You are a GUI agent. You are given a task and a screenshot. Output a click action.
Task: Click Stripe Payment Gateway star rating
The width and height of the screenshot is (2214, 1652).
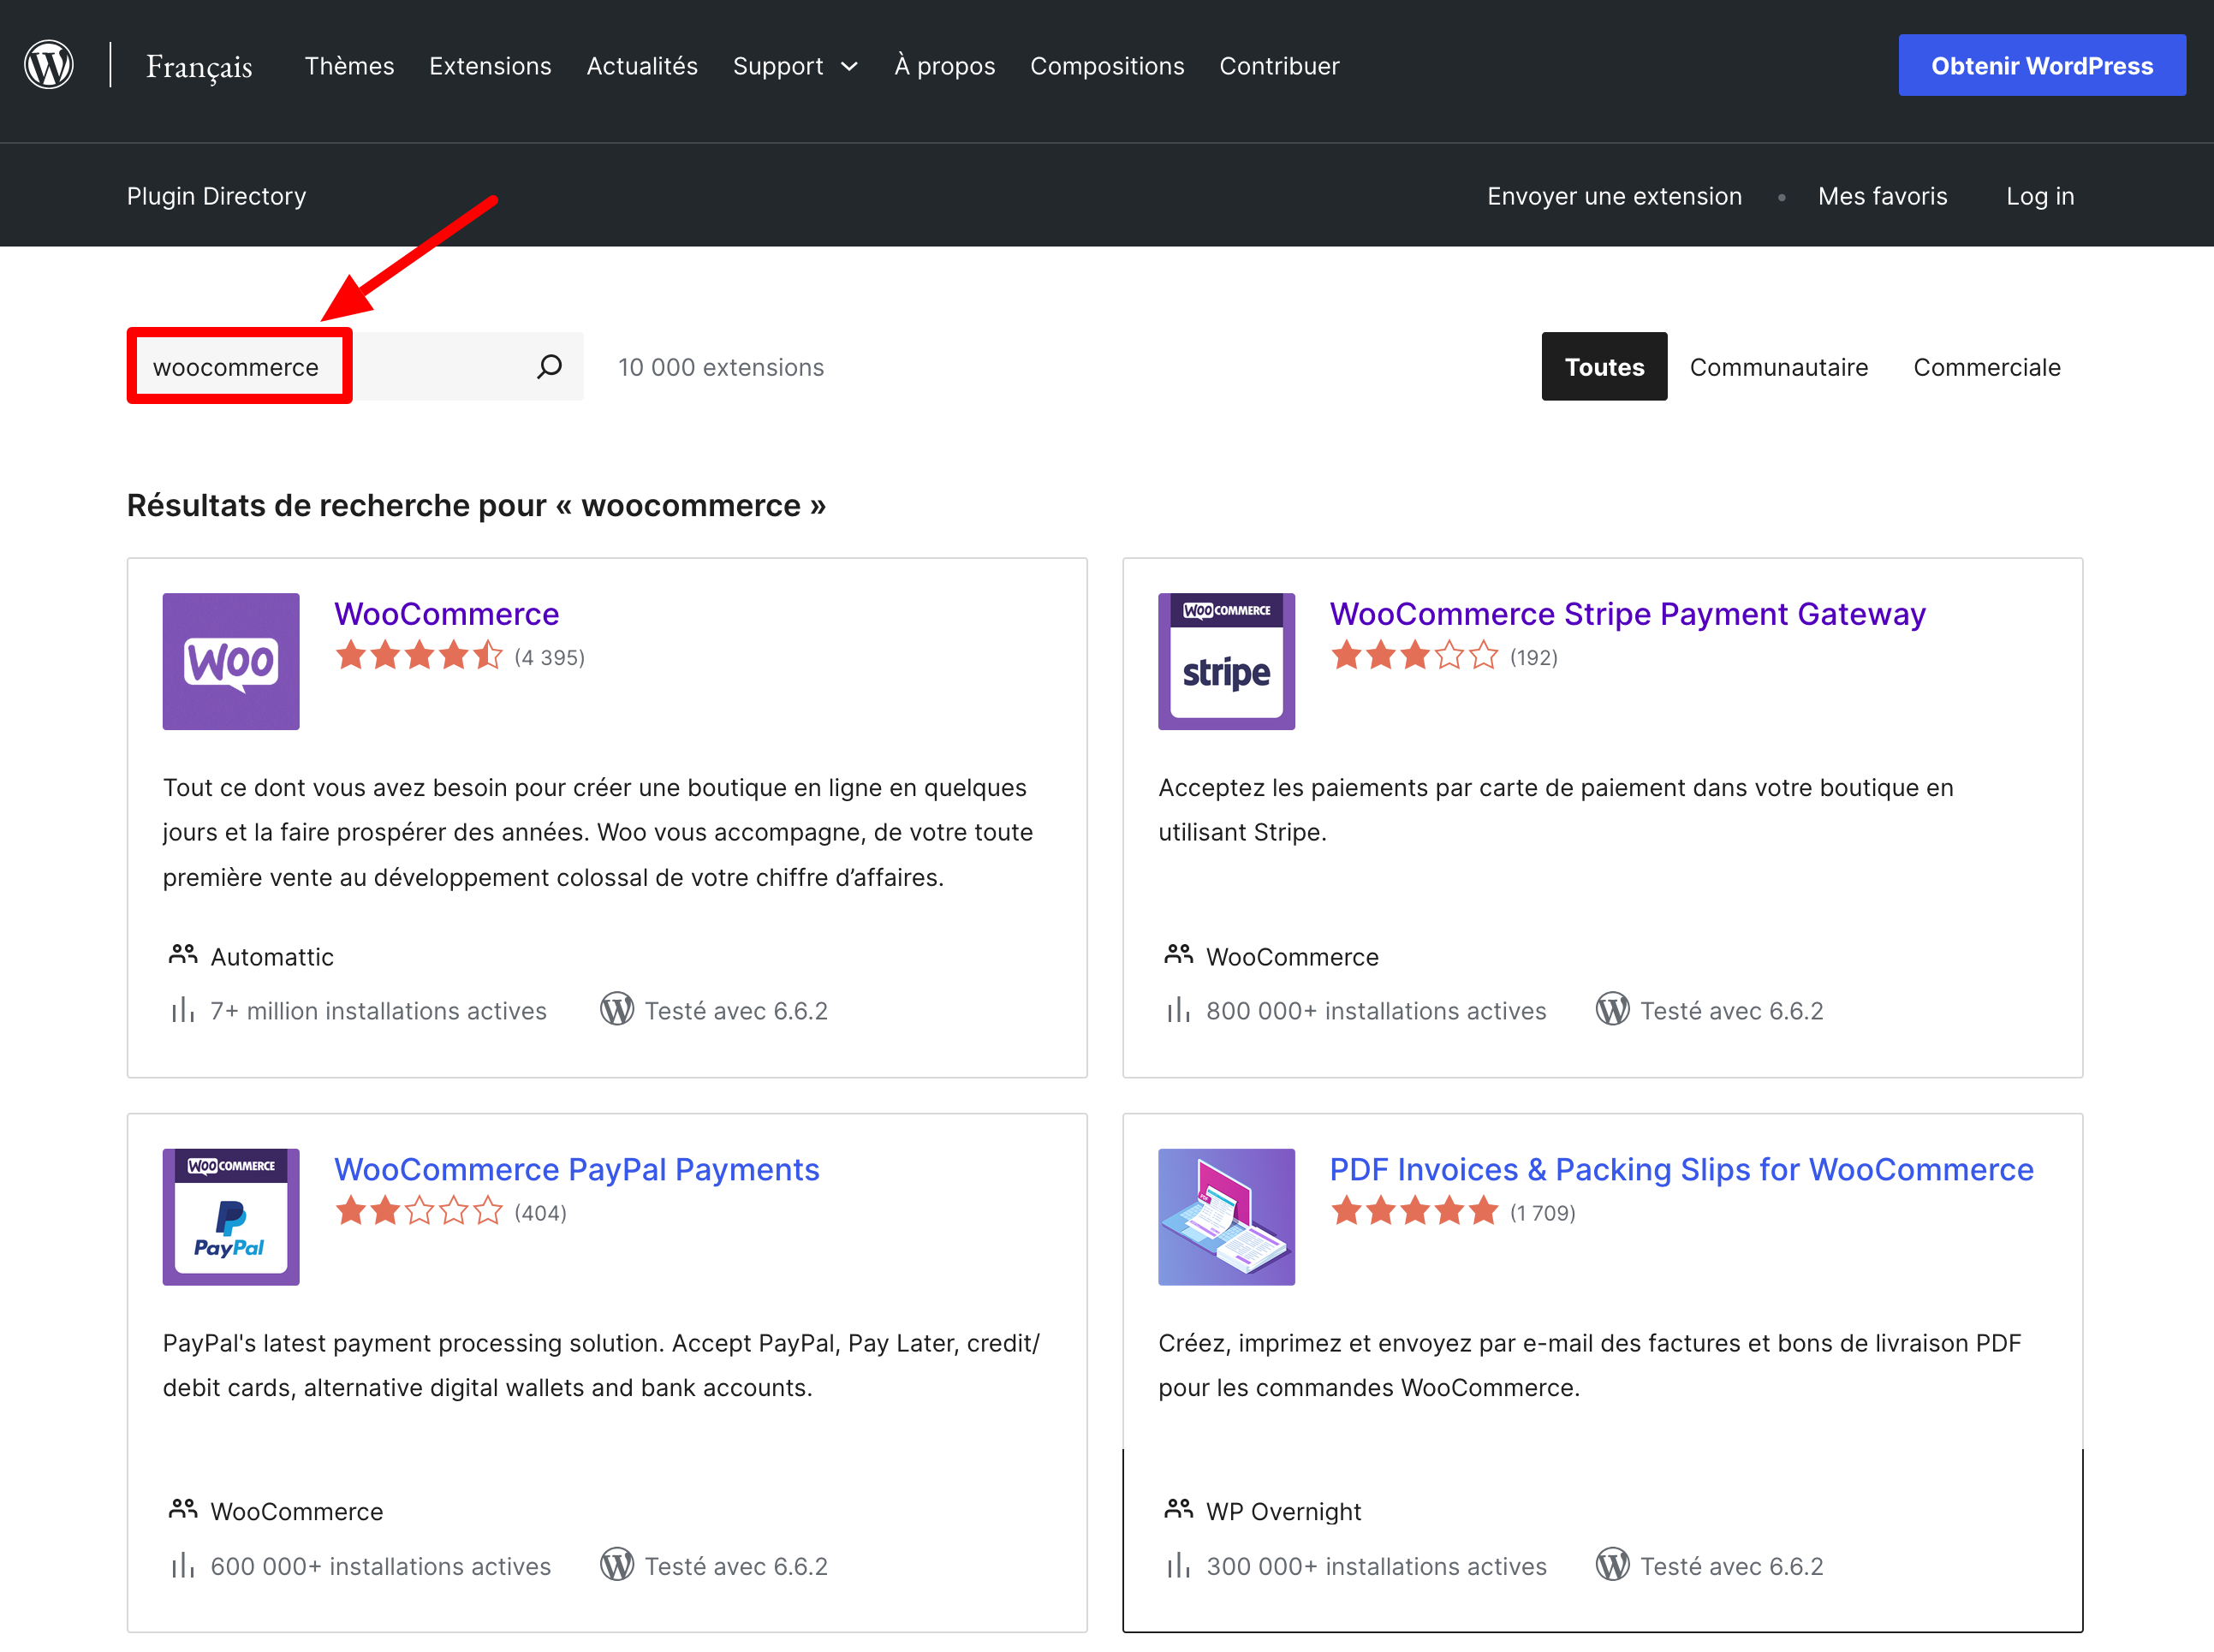click(1414, 656)
